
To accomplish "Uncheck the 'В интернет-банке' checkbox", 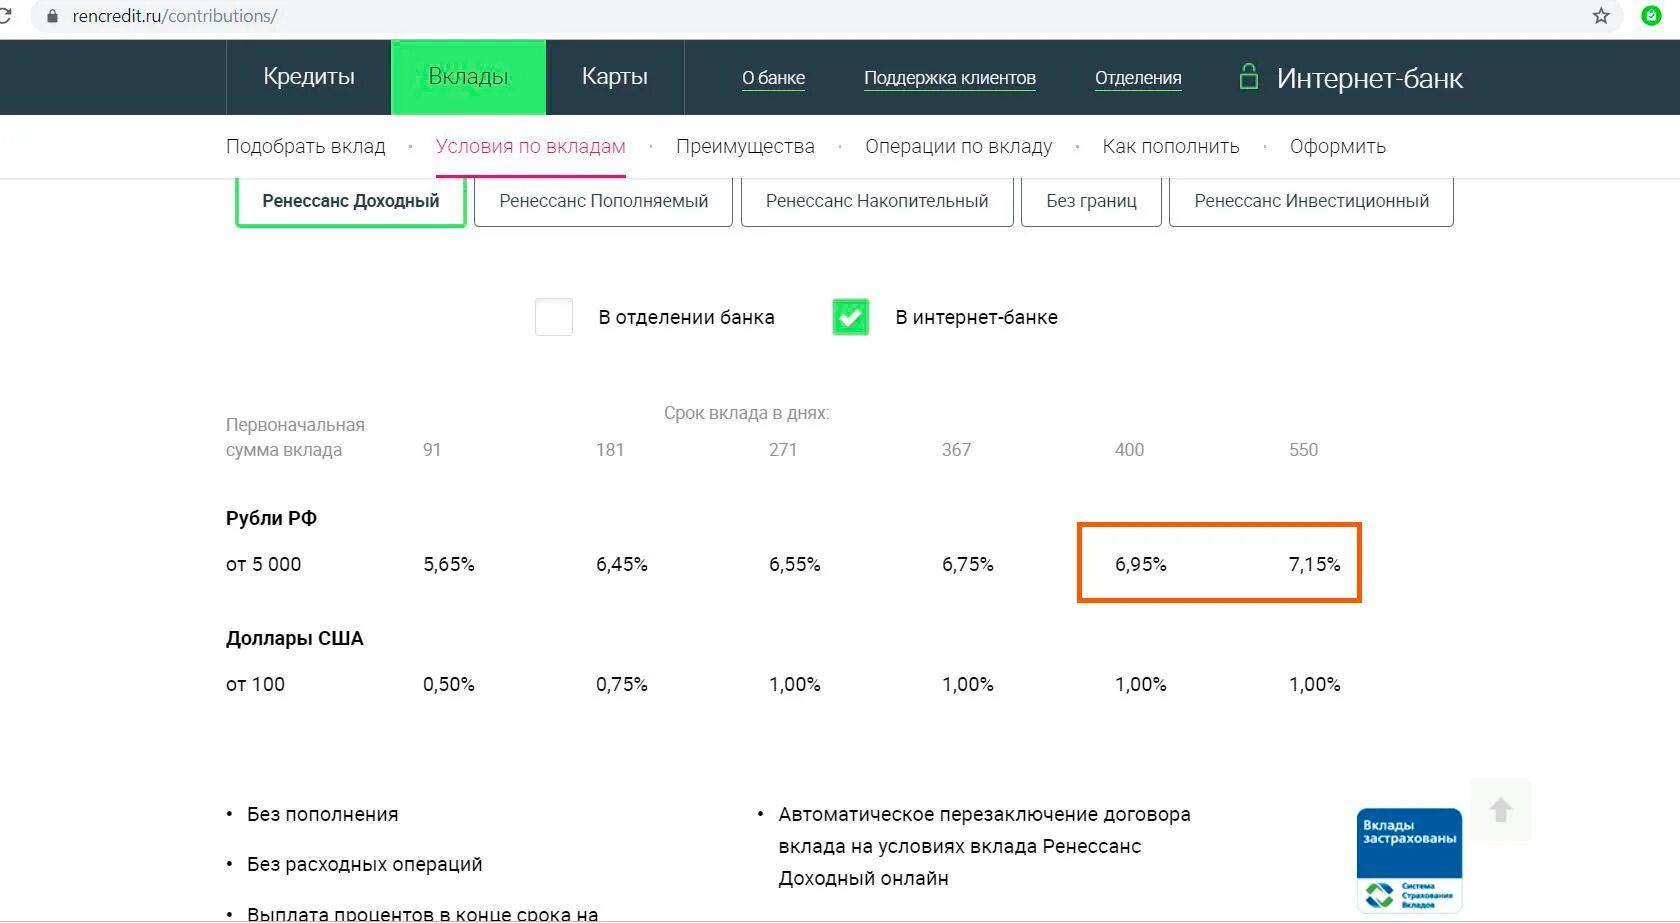I will tap(851, 317).
